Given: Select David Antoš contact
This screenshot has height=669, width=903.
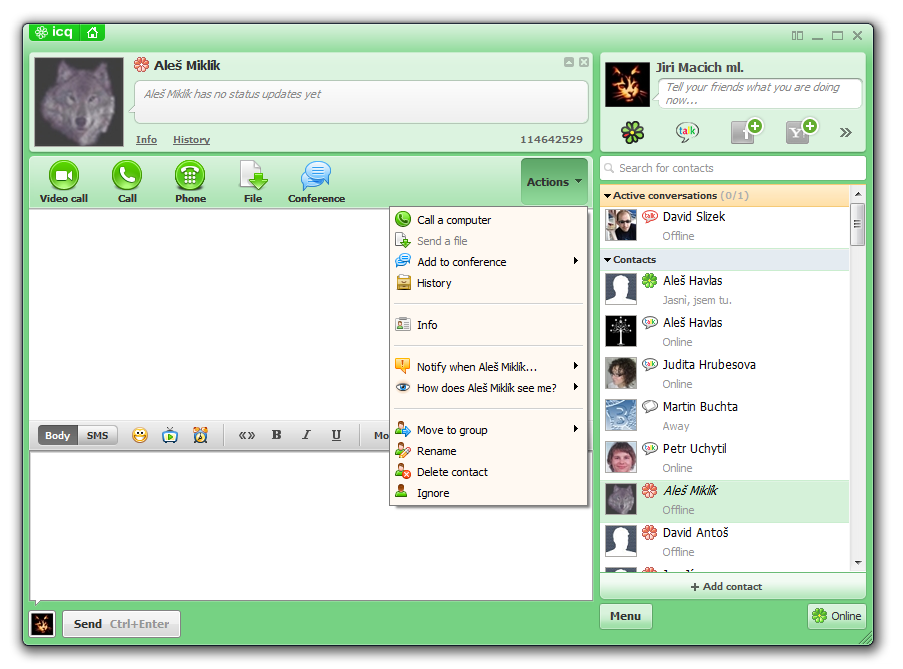Looking at the screenshot, I should pyautogui.click(x=725, y=542).
